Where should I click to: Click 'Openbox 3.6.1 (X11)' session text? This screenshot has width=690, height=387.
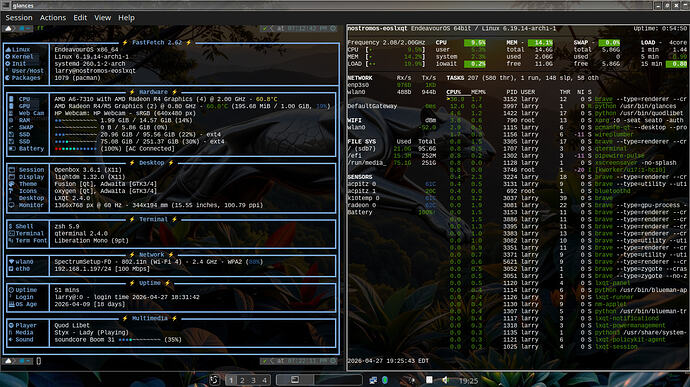pyautogui.click(x=88, y=170)
